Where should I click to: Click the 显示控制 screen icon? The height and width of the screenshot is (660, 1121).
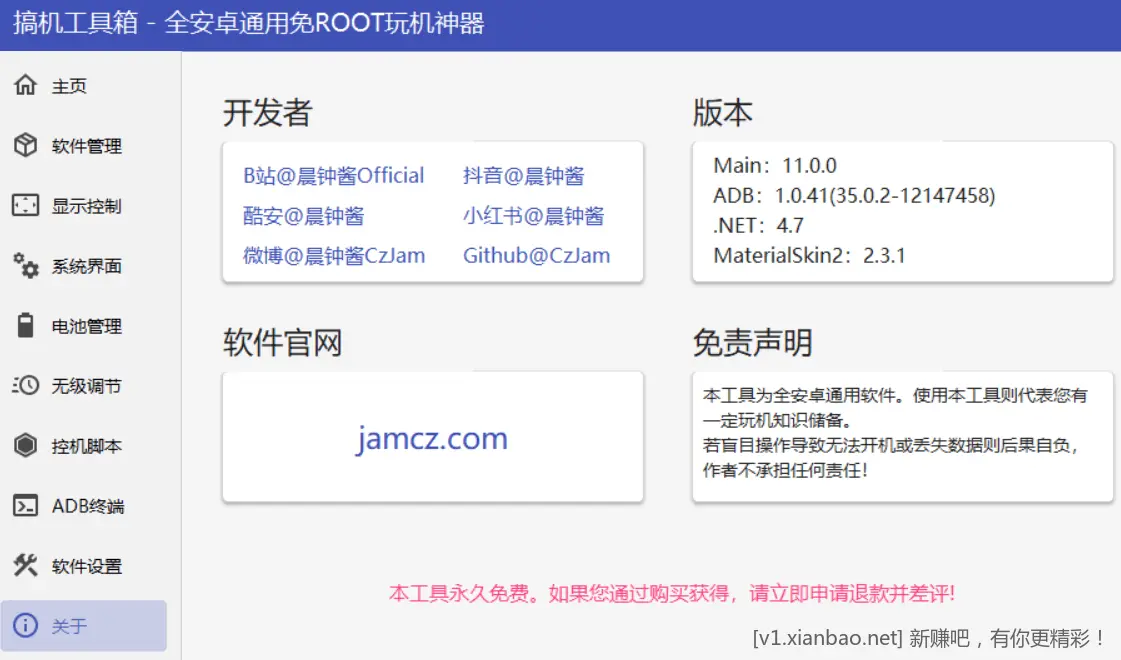[x=25, y=206]
